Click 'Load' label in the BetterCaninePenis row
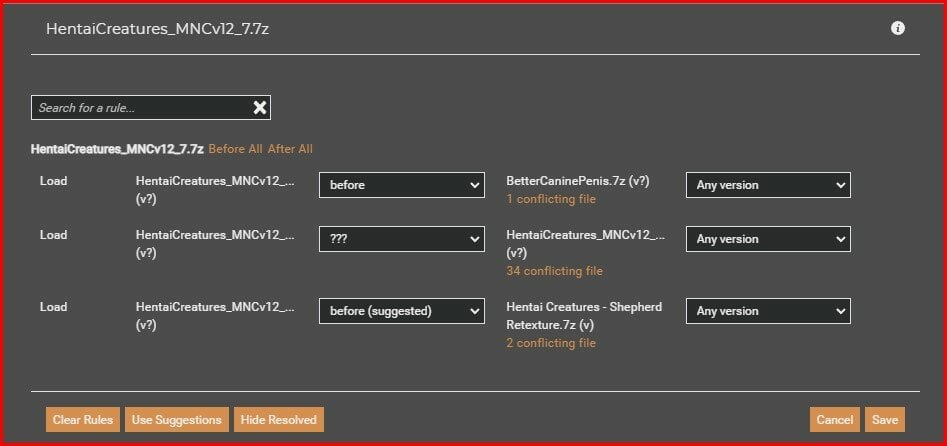 point(53,181)
